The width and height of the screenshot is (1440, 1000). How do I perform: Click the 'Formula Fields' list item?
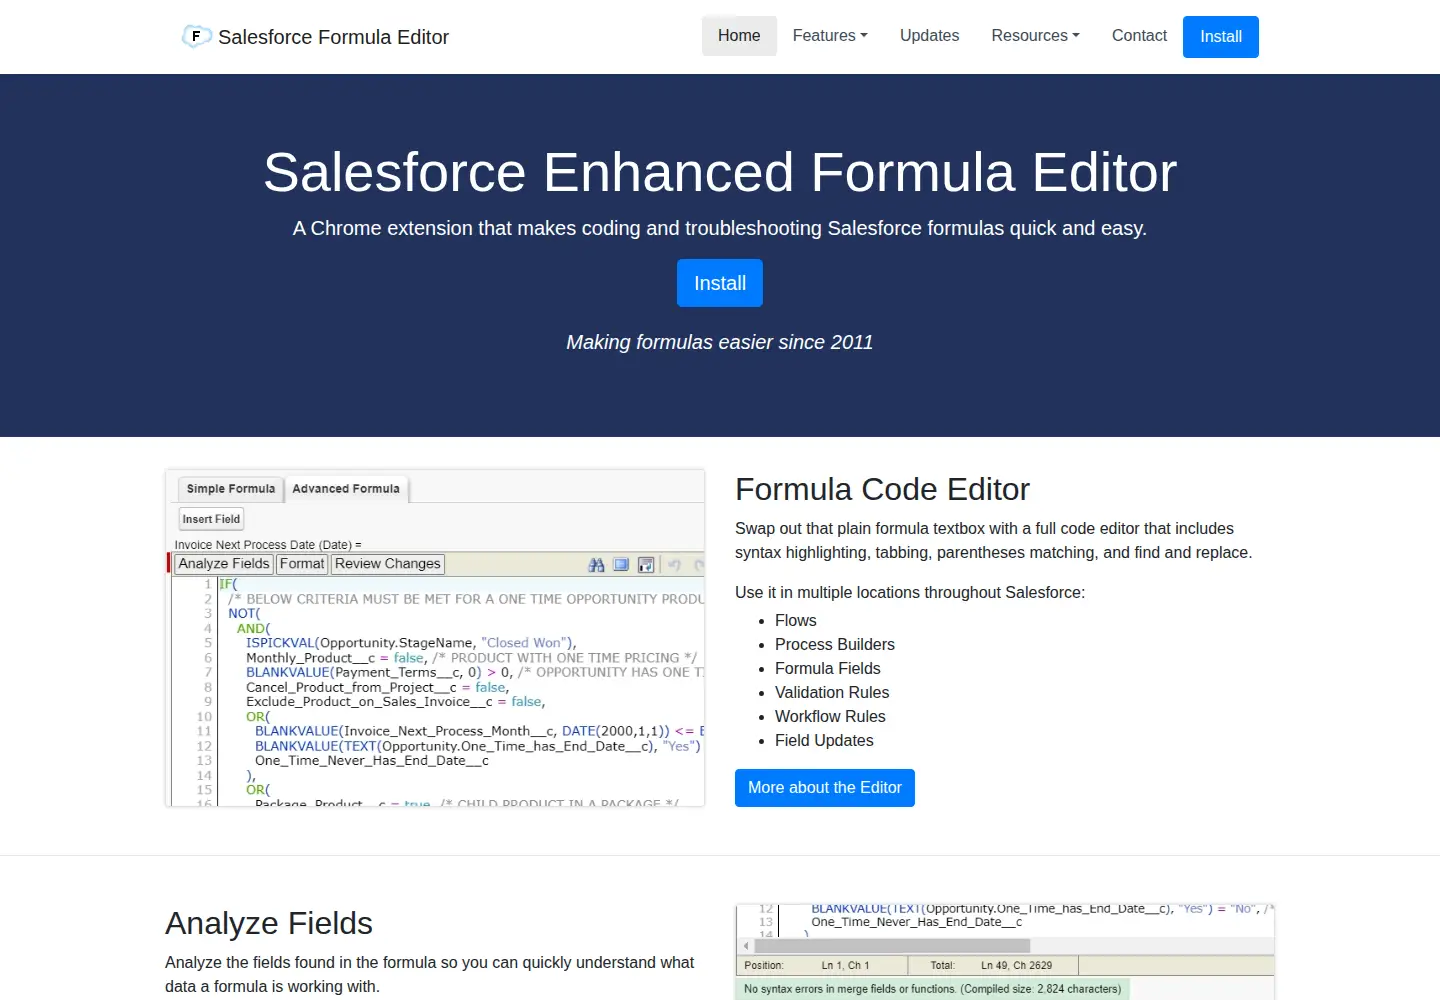coord(828,669)
